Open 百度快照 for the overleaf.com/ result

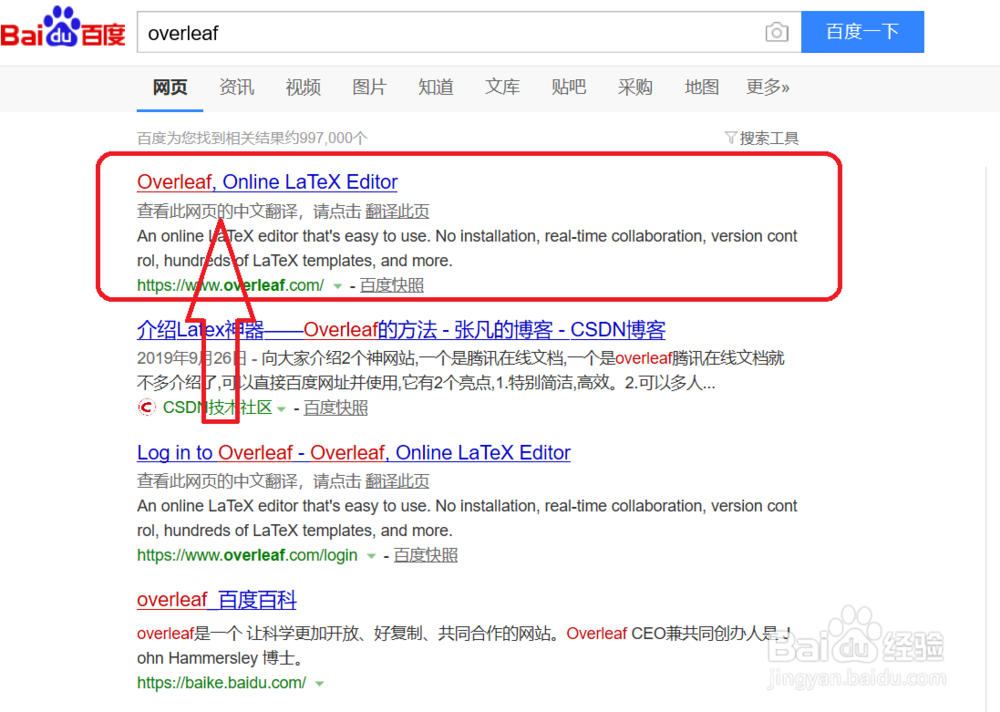[392, 285]
